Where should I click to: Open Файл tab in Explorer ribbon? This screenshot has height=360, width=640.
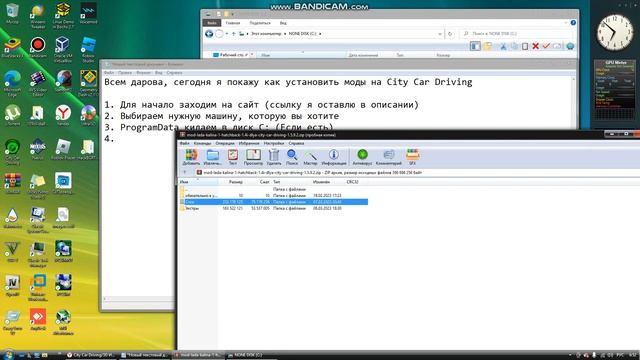212,23
